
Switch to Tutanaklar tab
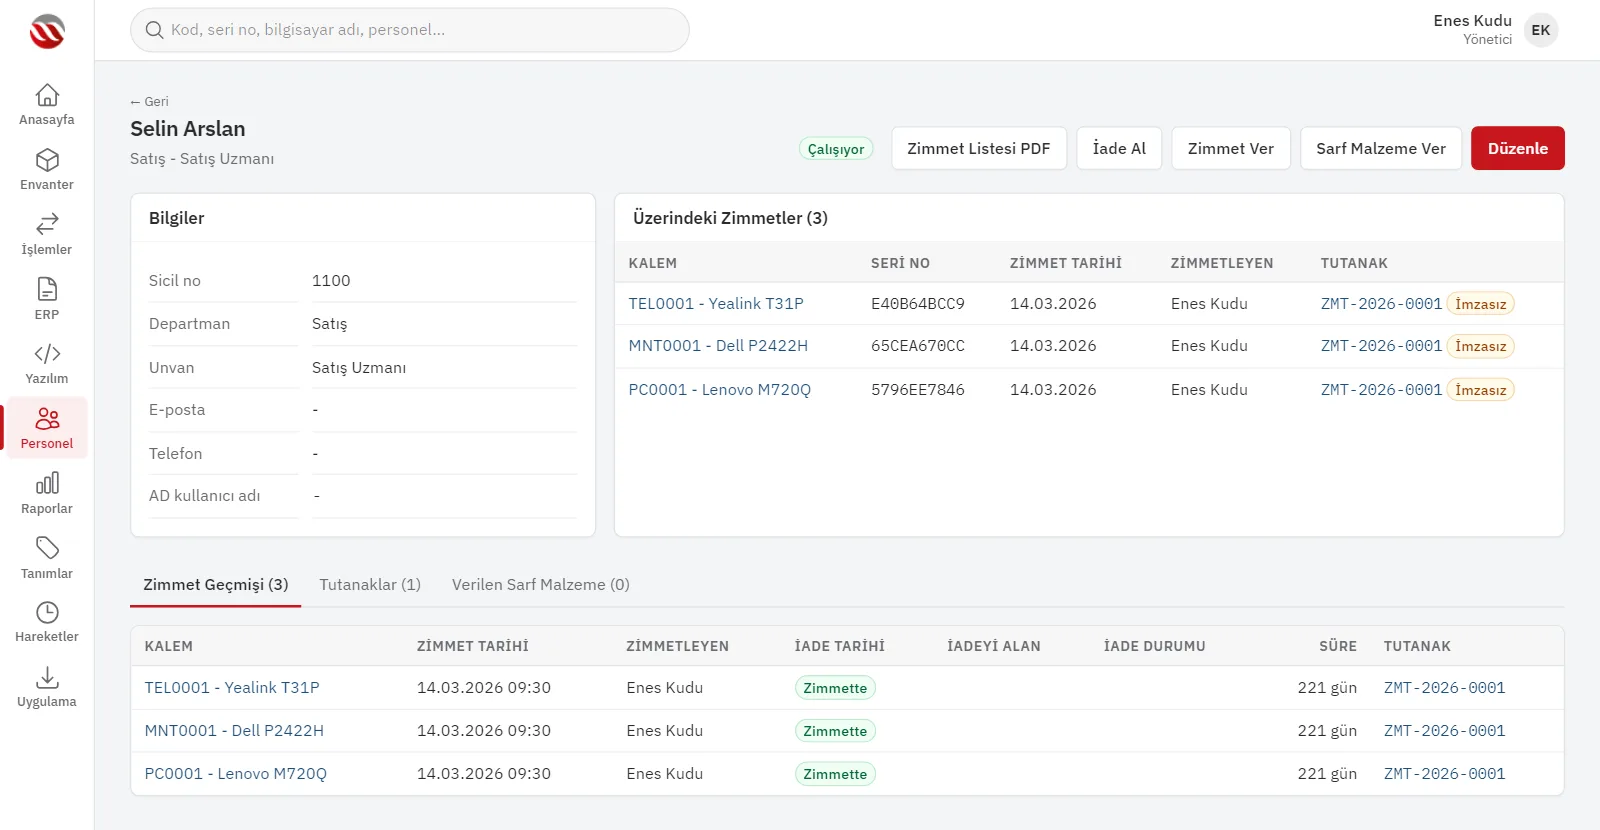click(370, 585)
